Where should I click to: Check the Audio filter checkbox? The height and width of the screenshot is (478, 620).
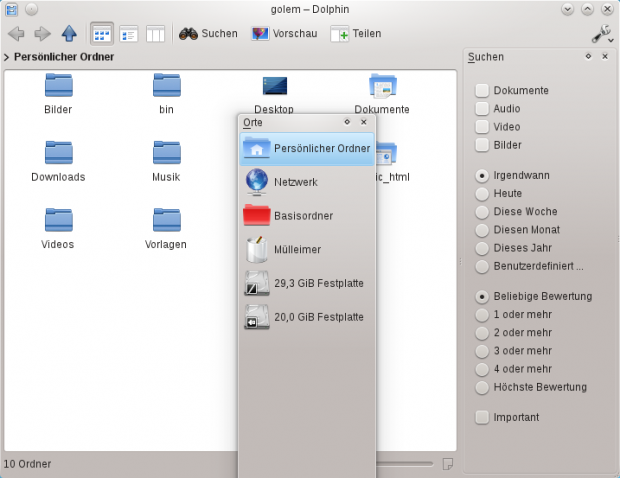point(483,108)
